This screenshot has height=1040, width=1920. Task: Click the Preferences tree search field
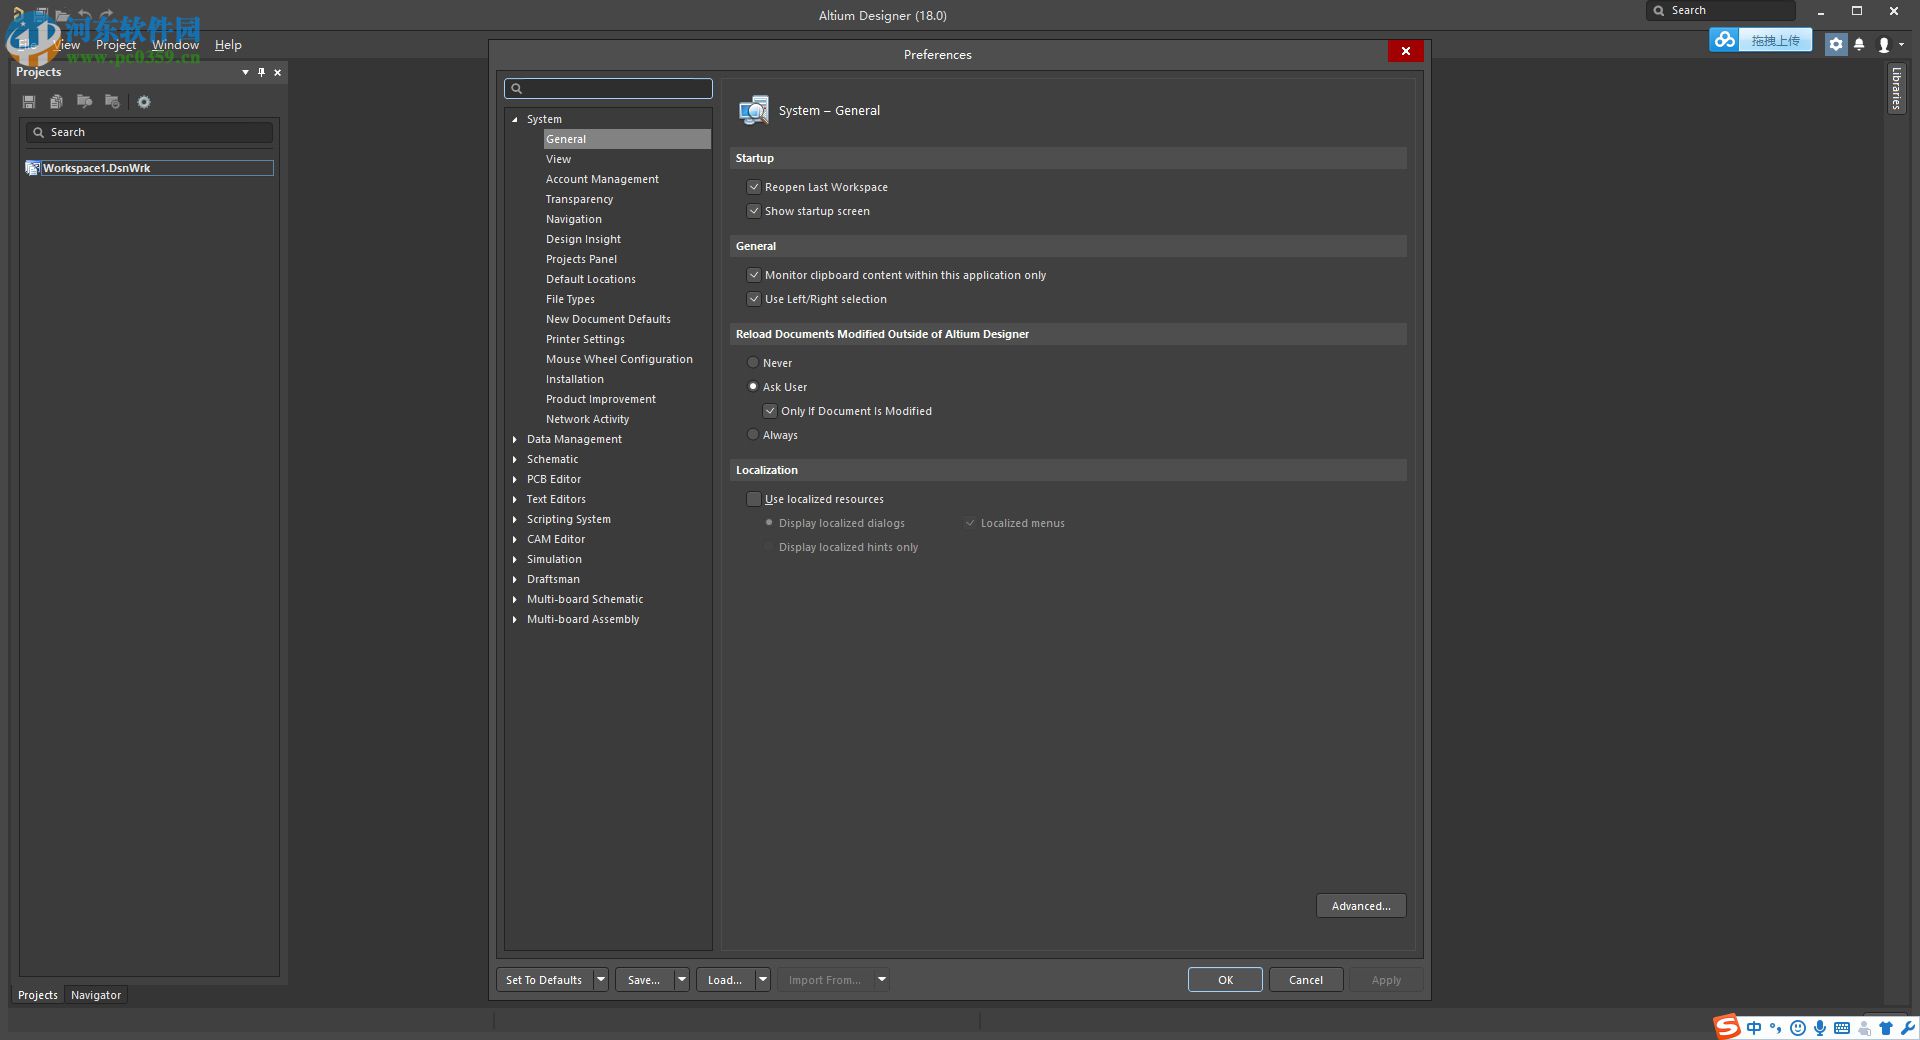pos(609,89)
